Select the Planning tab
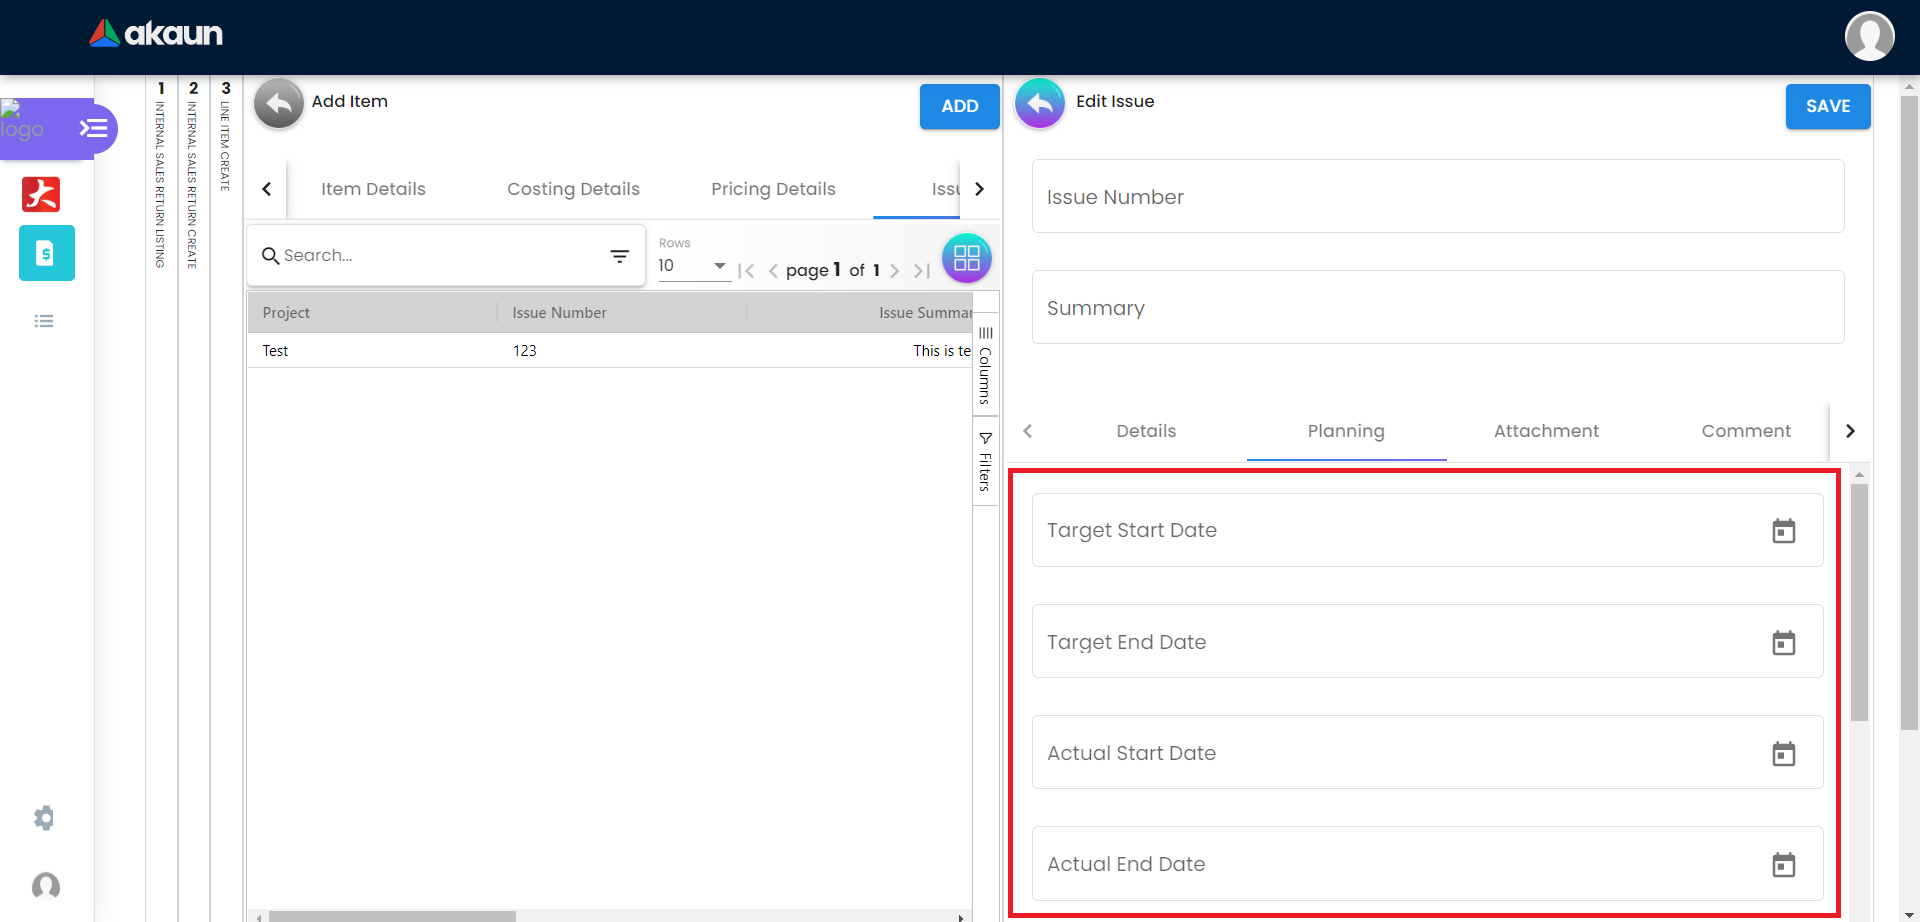Image resolution: width=1920 pixels, height=922 pixels. [1346, 431]
